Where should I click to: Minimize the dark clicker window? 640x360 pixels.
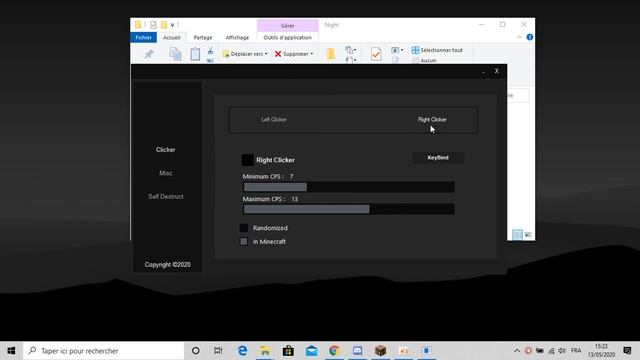pos(483,71)
